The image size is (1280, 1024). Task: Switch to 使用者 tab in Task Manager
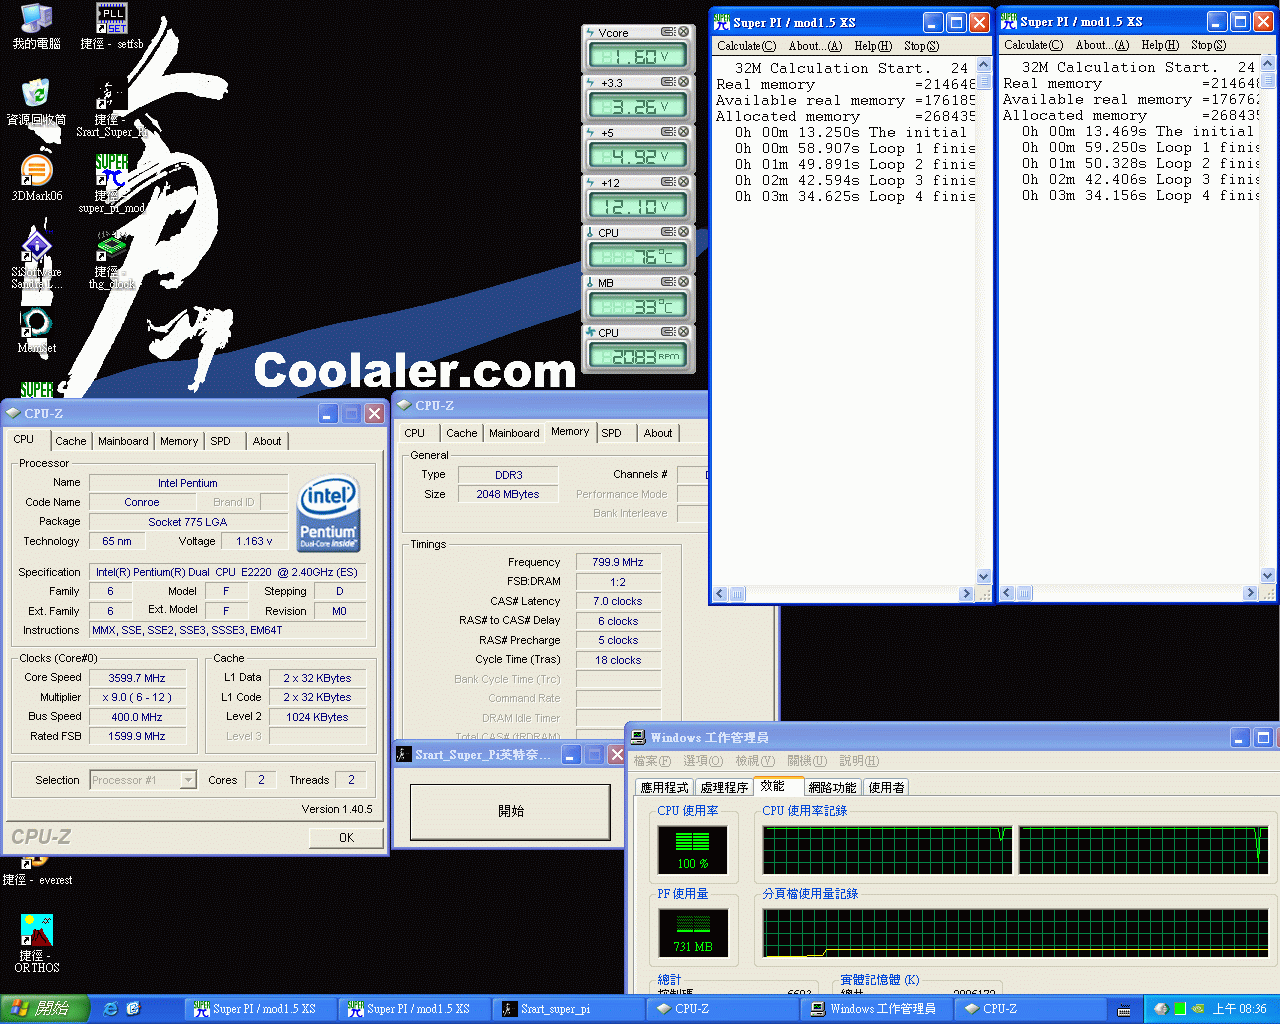[886, 787]
